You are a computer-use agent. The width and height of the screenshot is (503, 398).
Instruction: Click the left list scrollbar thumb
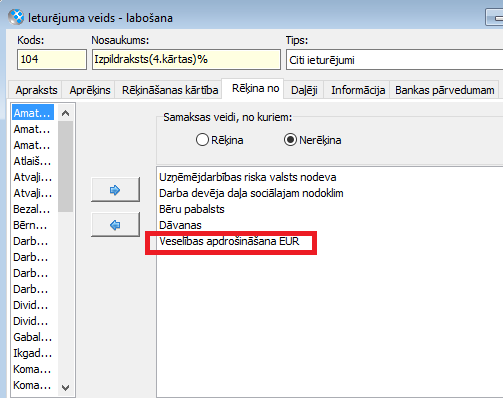coord(66,166)
